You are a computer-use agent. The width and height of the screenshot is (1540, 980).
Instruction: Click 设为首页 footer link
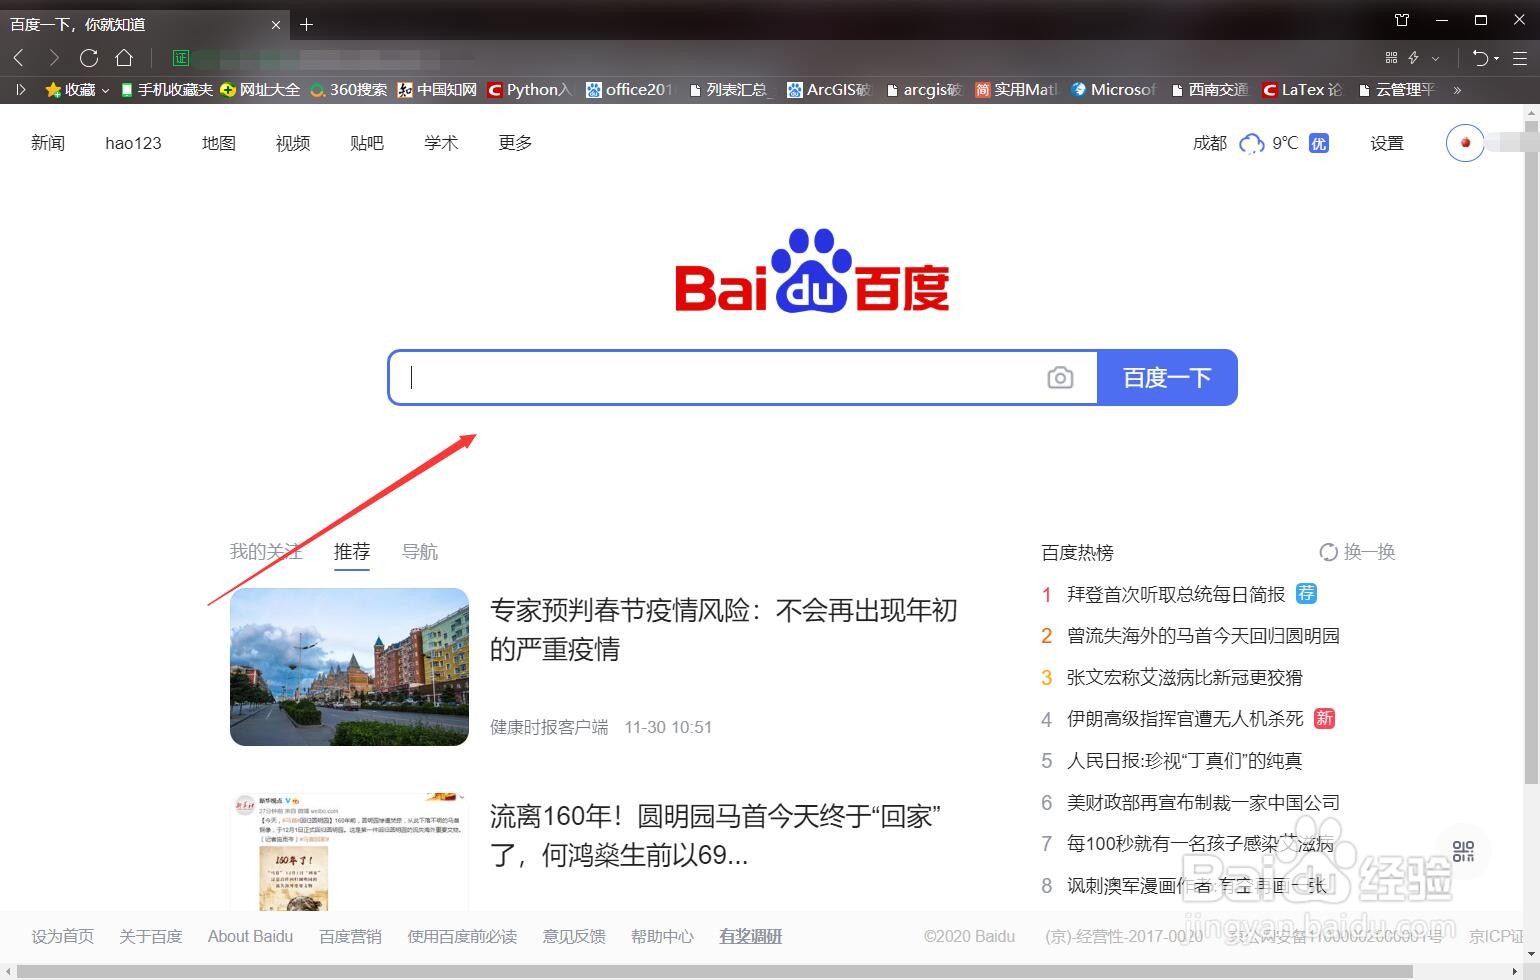point(63,937)
